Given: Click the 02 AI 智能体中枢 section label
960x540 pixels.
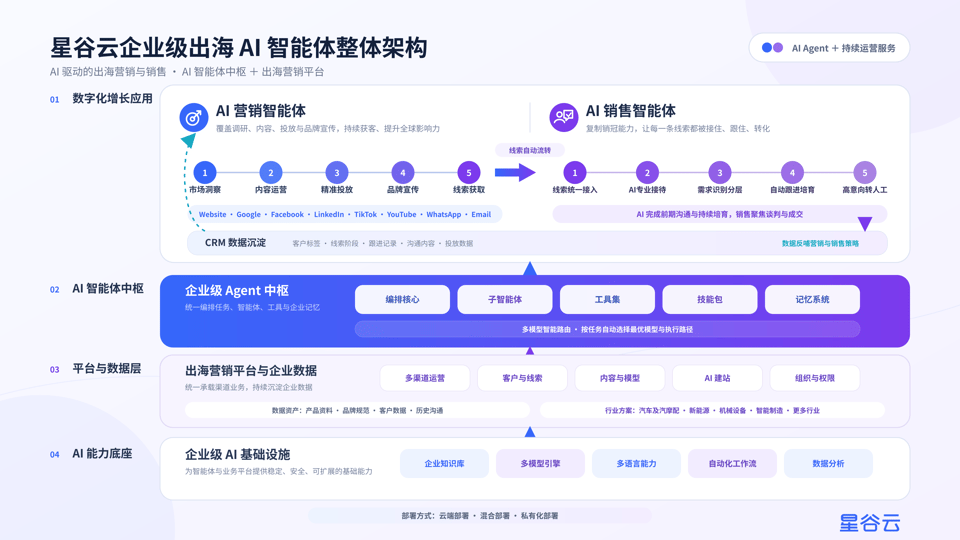Looking at the screenshot, I should [97, 288].
